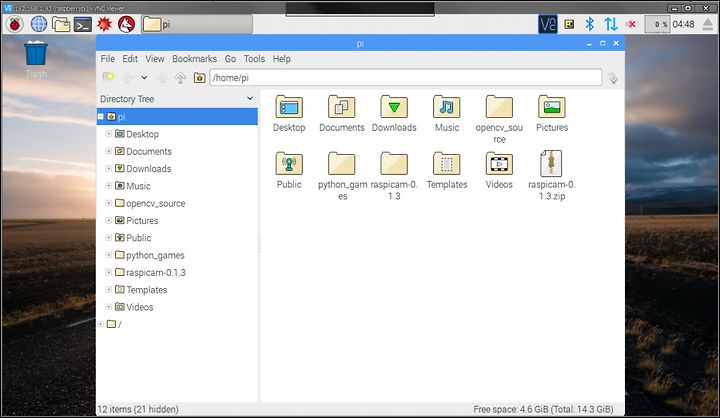
Task: Click the go icon beside path bar
Action: pyautogui.click(x=613, y=78)
